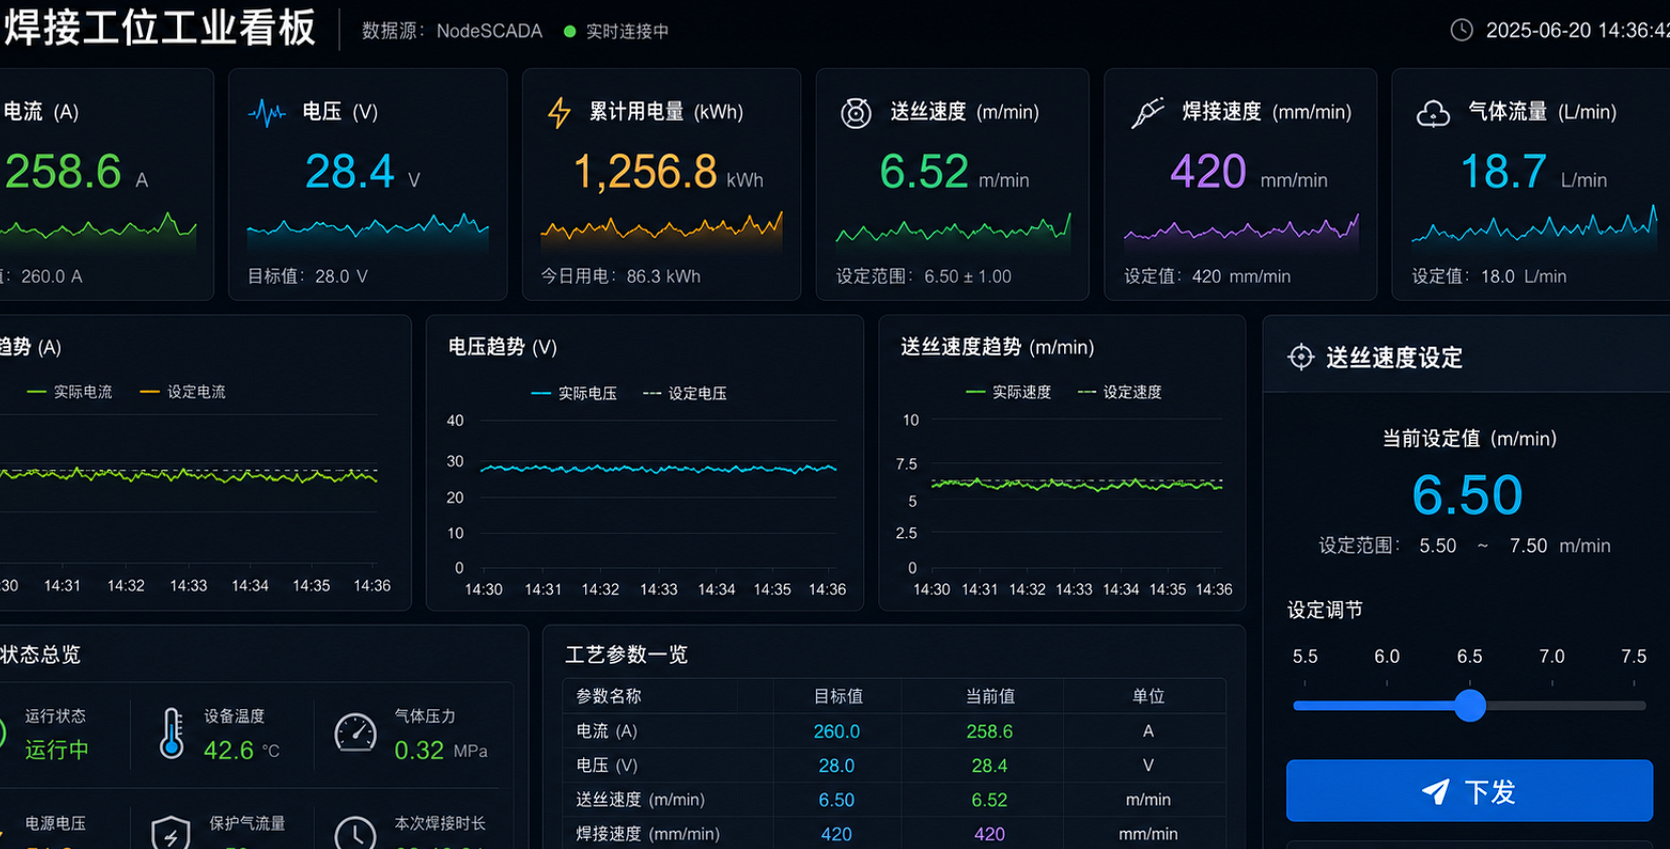Click the 参数名称 column header
This screenshot has height=849, width=1670.
click(x=608, y=696)
